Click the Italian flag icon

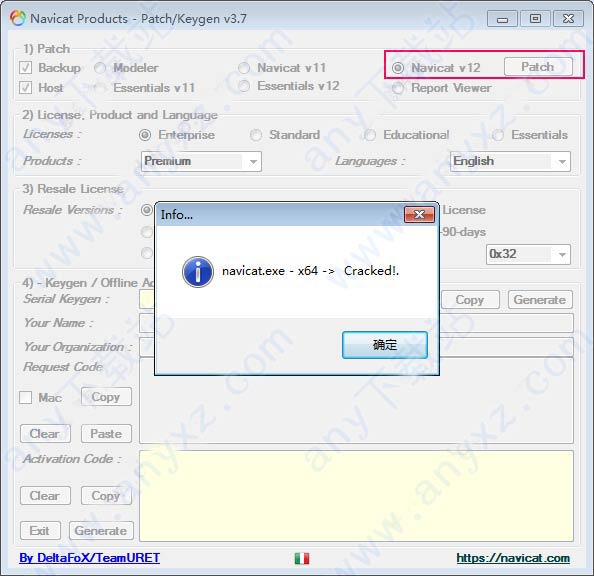pyautogui.click(x=302, y=558)
